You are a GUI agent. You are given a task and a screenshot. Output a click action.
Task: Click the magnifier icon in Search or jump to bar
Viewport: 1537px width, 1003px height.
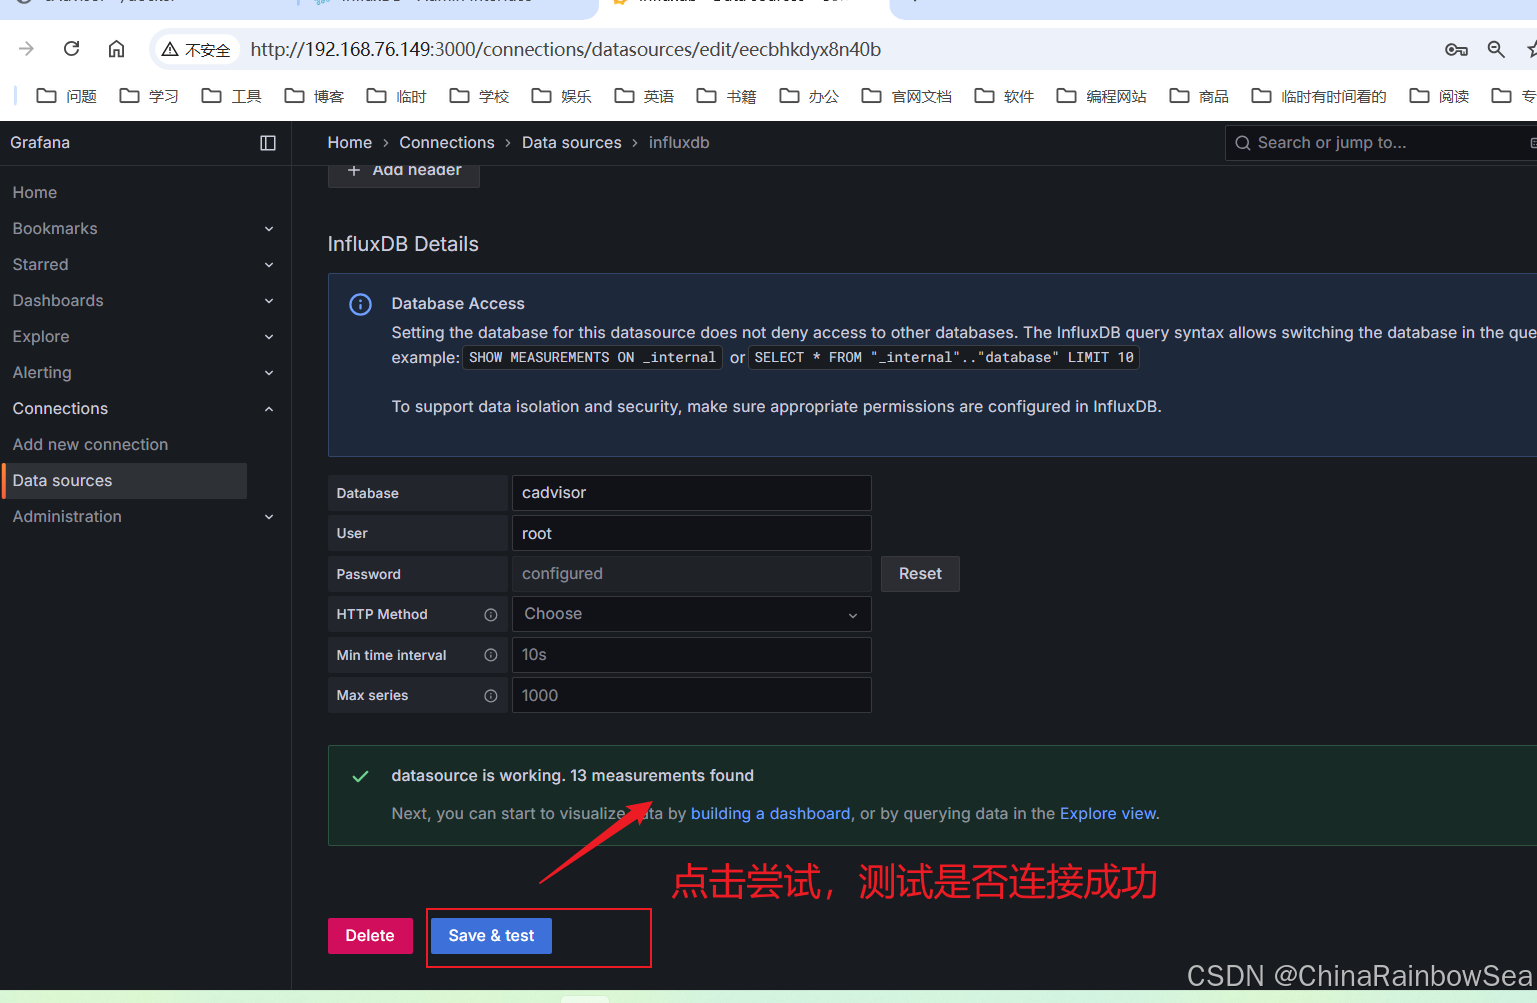point(1242,142)
